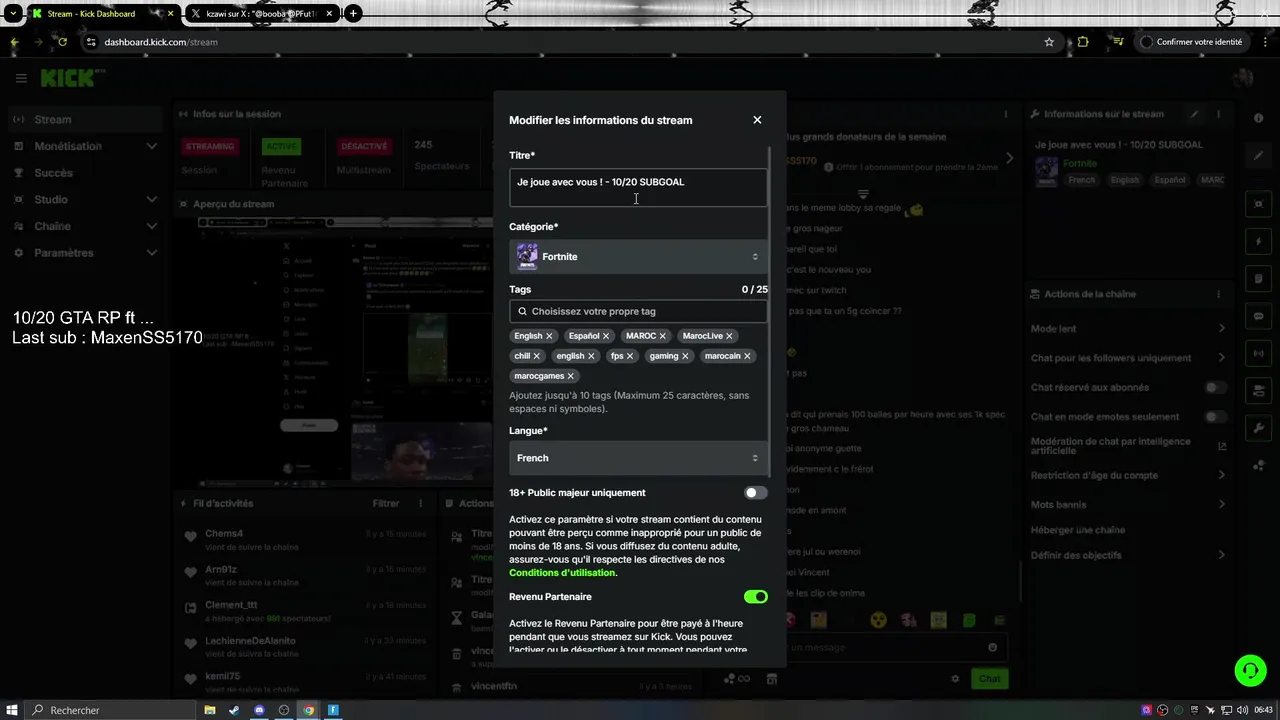1280x720 pixels.
Task: Open Fil d'activités options menu
Action: [421, 504]
